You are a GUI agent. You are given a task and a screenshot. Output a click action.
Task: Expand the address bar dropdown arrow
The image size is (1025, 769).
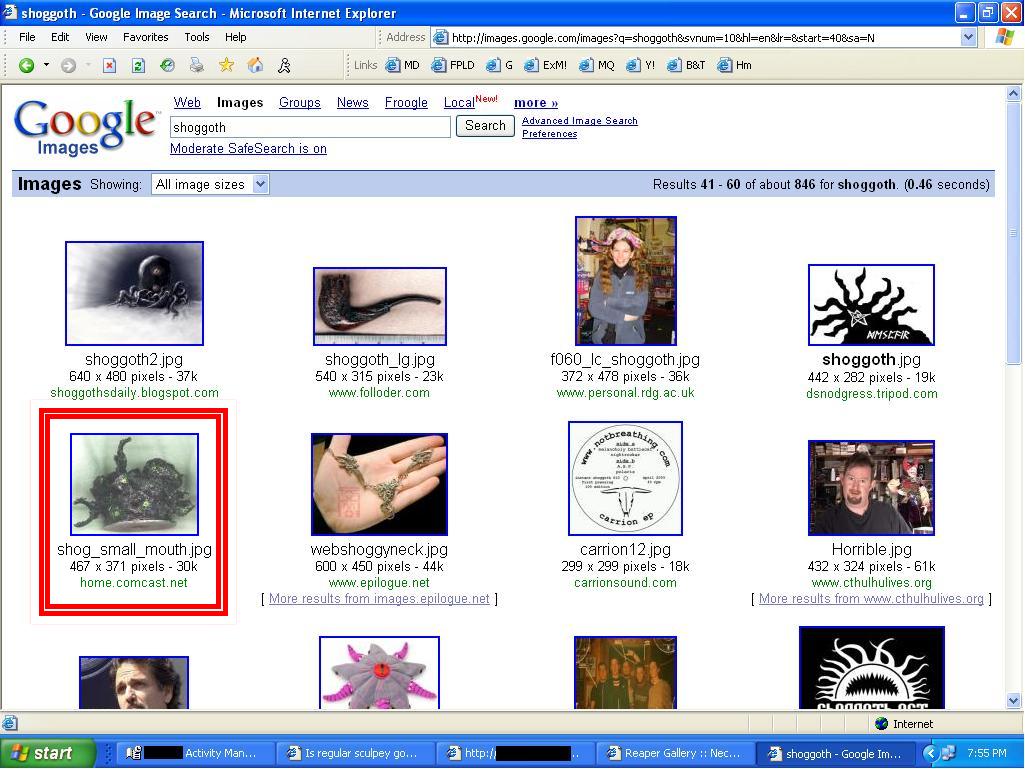969,38
